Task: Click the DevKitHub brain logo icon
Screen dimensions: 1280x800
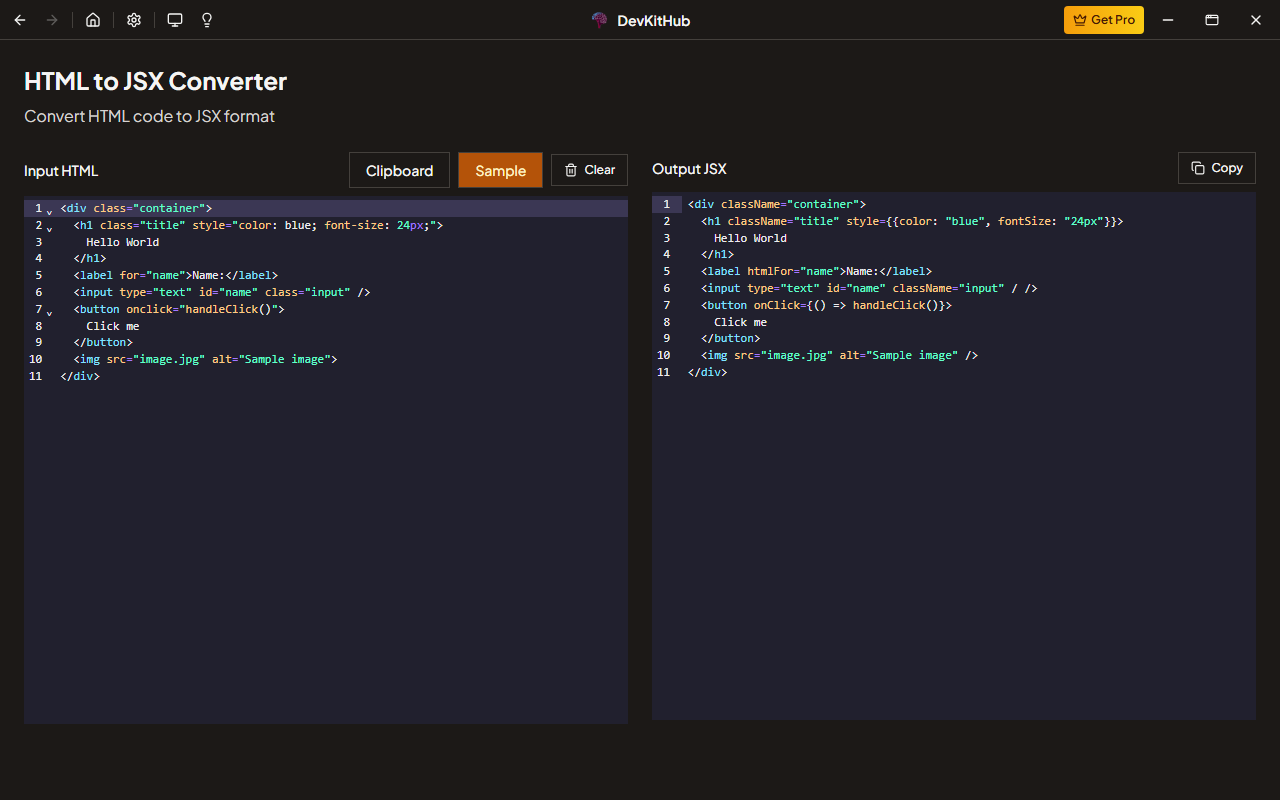Action: [600, 20]
